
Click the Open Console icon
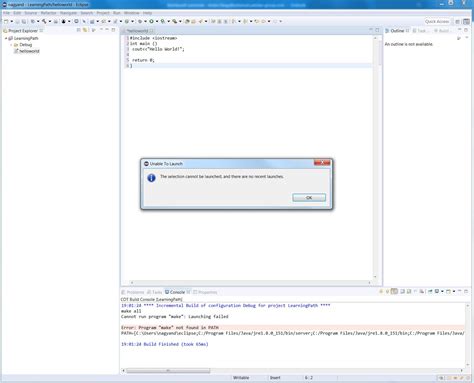click(x=448, y=291)
